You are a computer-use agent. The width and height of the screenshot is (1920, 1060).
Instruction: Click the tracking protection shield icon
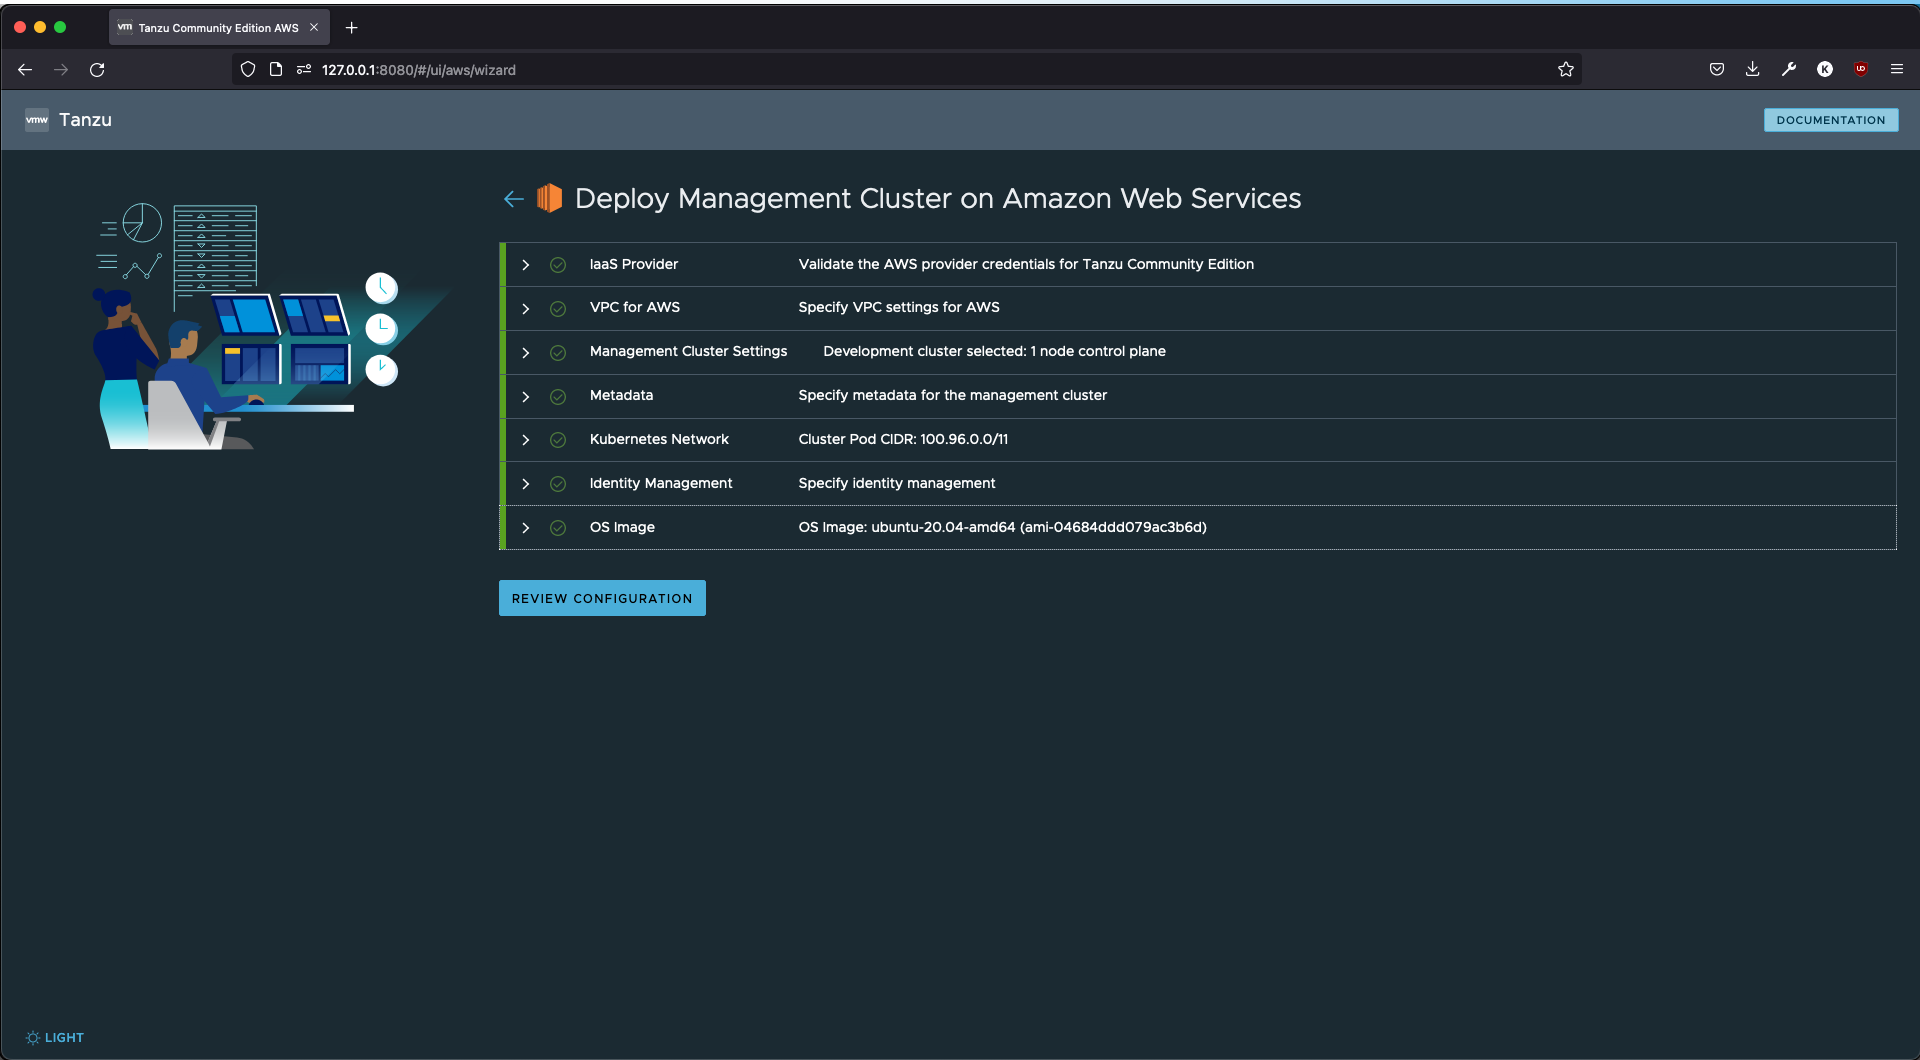(x=248, y=70)
